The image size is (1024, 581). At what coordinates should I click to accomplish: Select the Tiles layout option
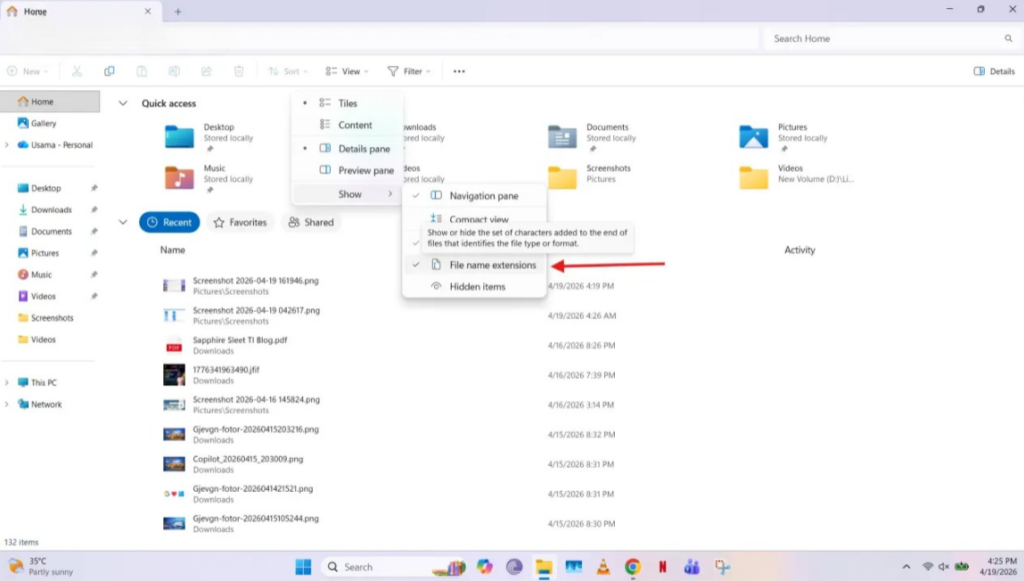click(347, 103)
